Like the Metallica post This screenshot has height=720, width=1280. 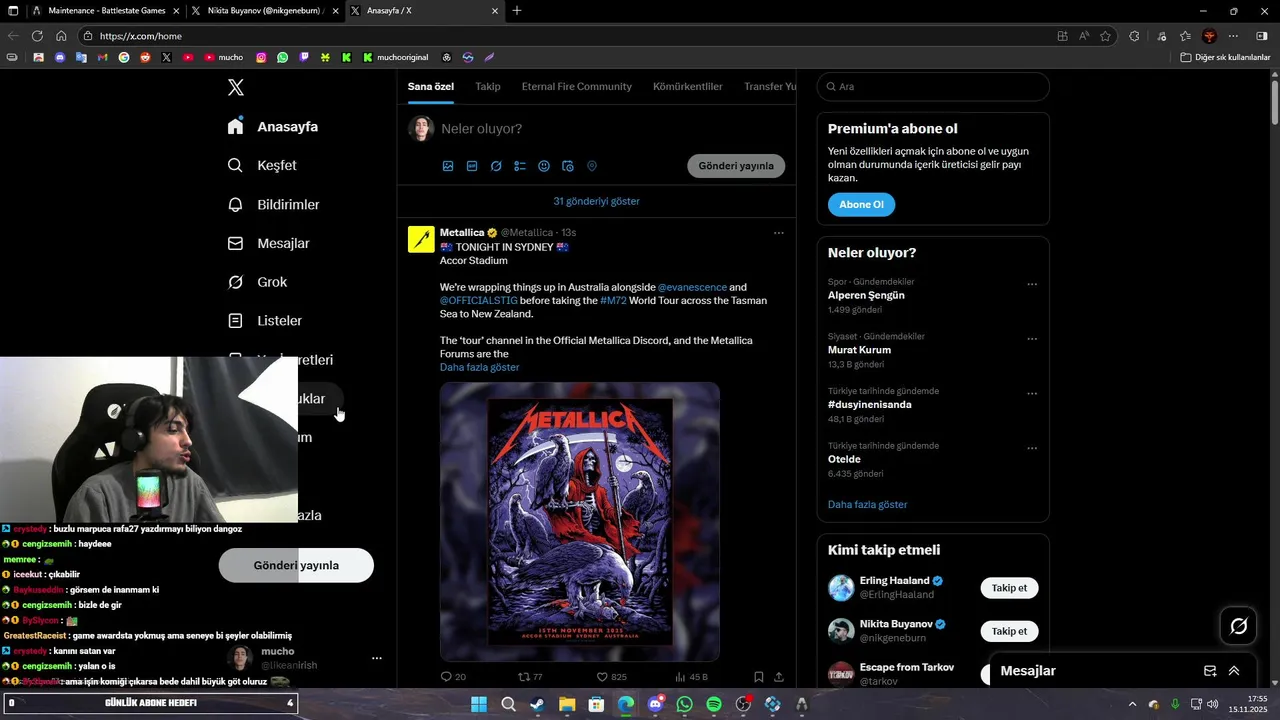pos(612,677)
